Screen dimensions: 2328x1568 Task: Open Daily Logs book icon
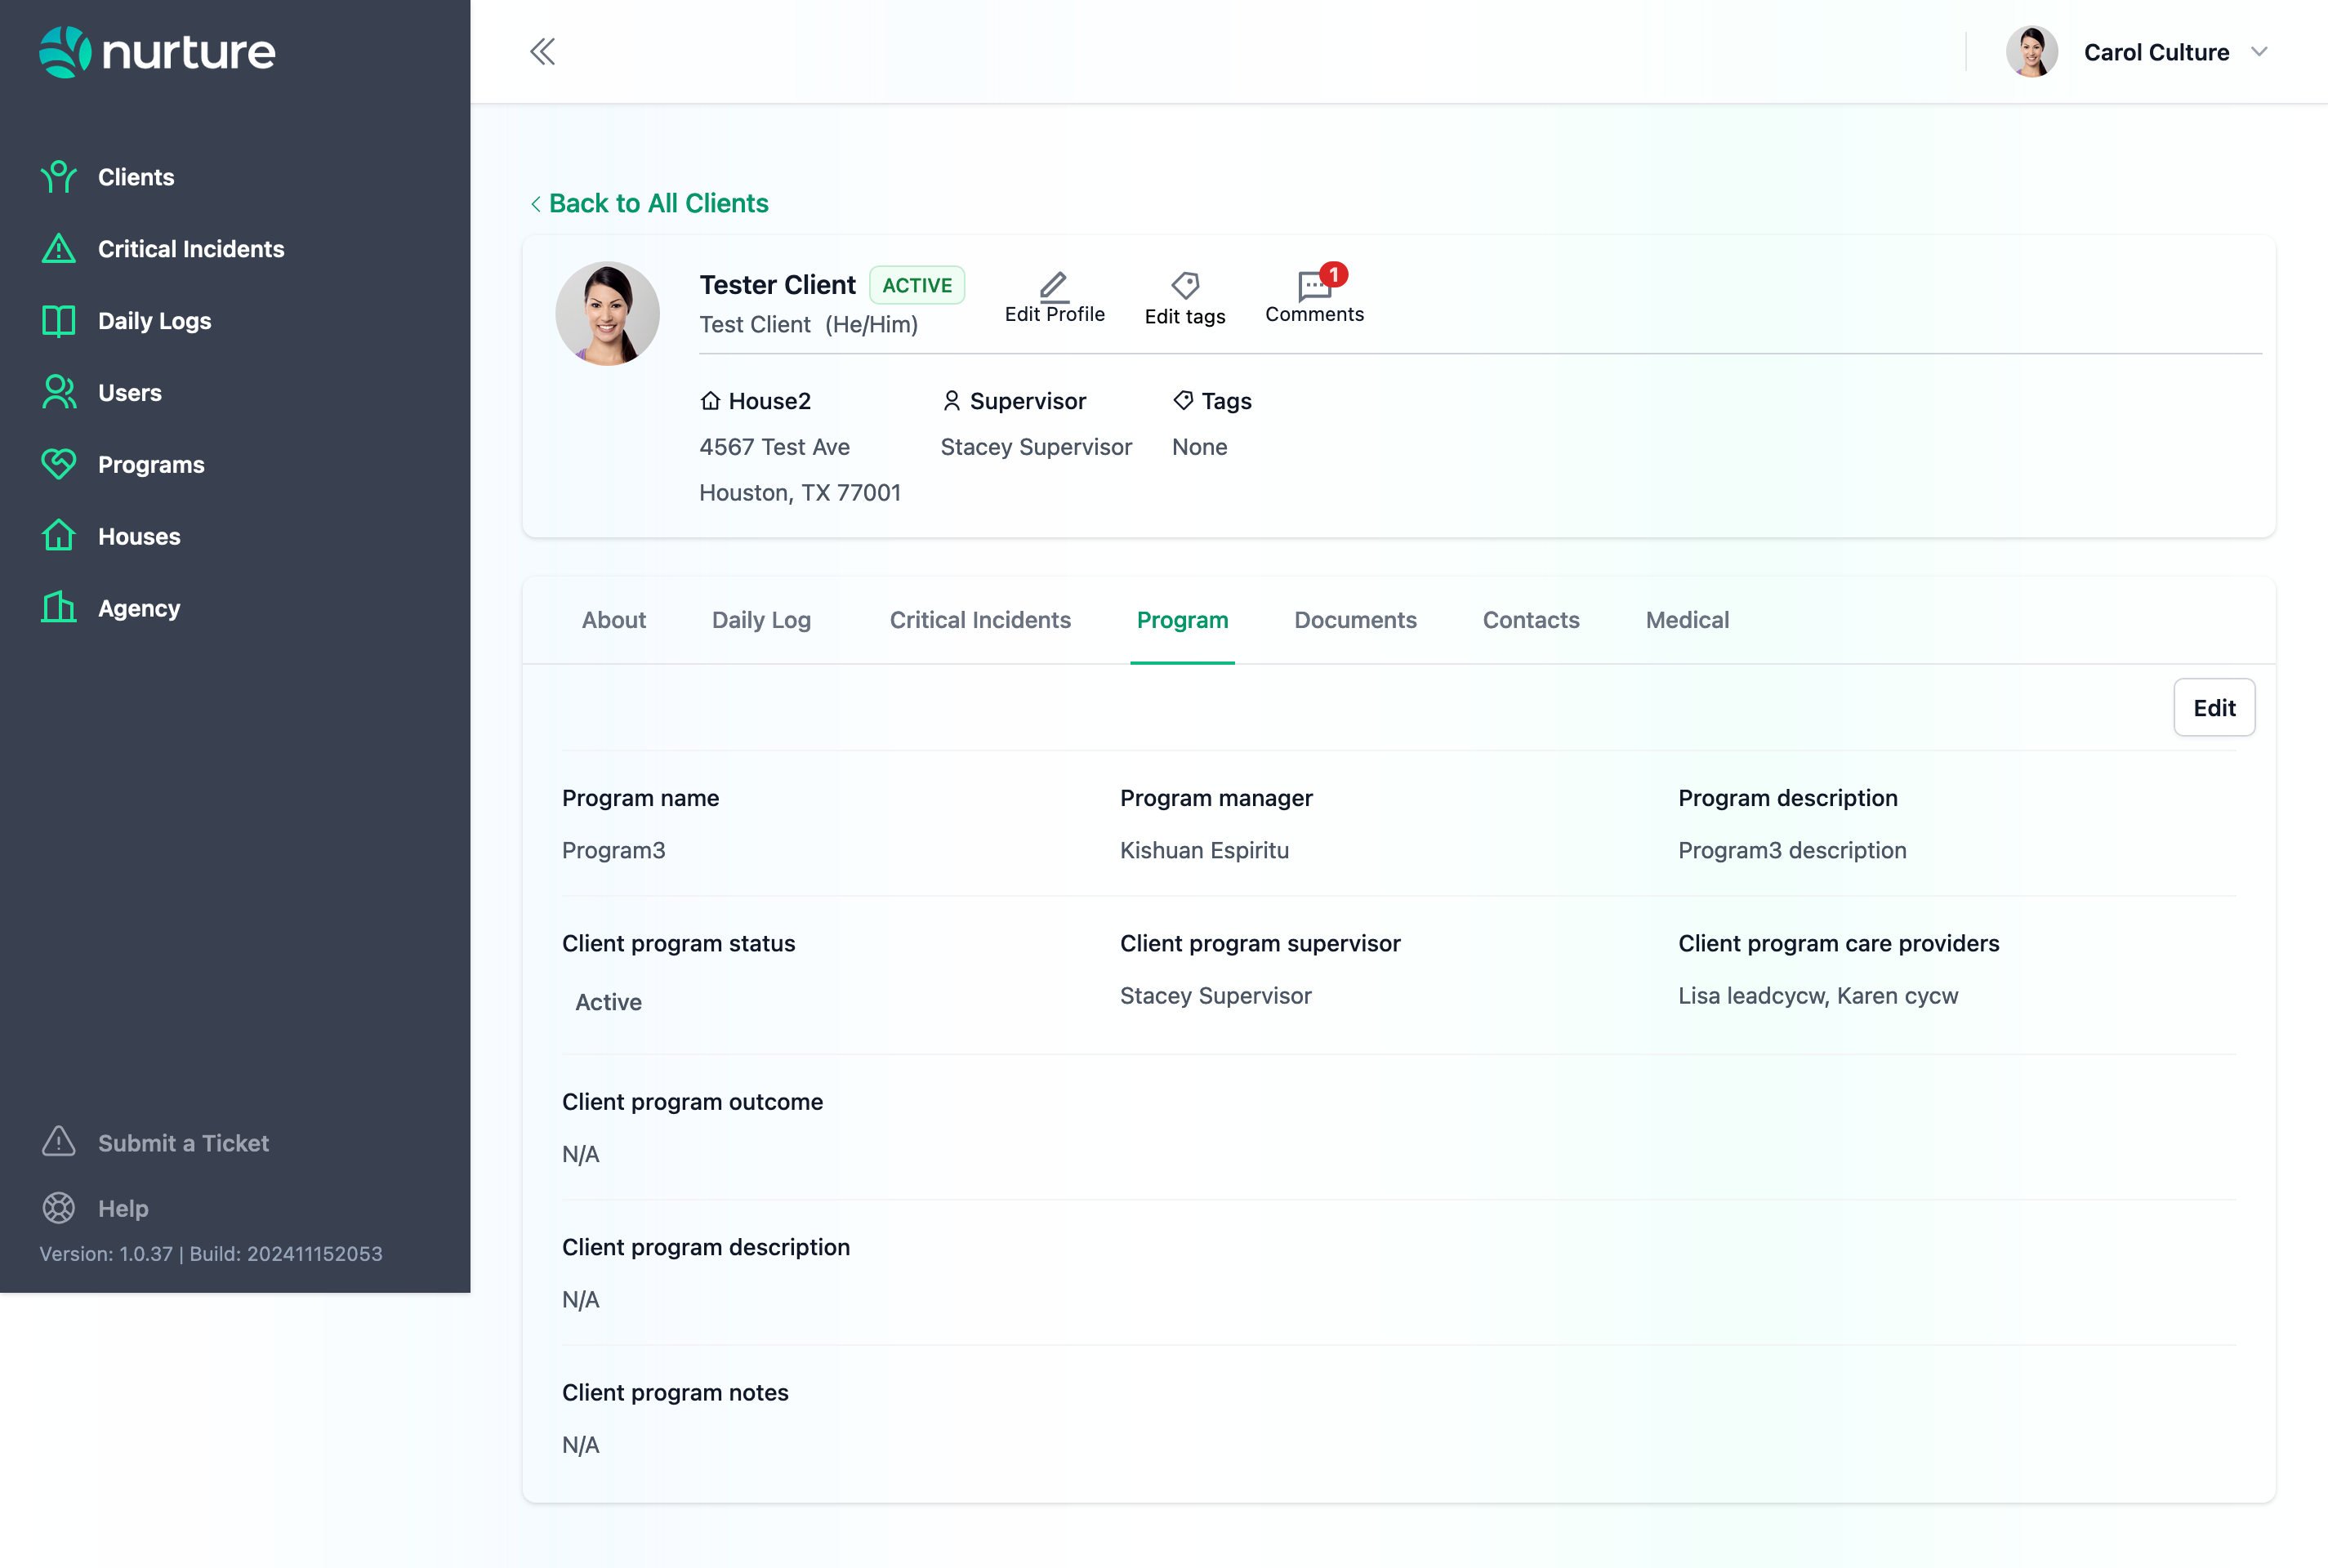pyautogui.click(x=58, y=321)
